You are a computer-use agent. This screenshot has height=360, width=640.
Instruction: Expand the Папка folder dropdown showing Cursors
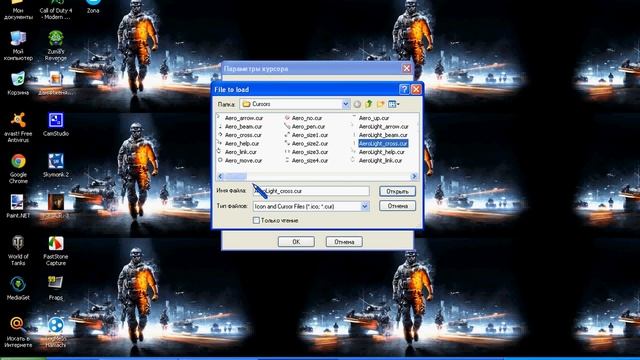point(345,104)
